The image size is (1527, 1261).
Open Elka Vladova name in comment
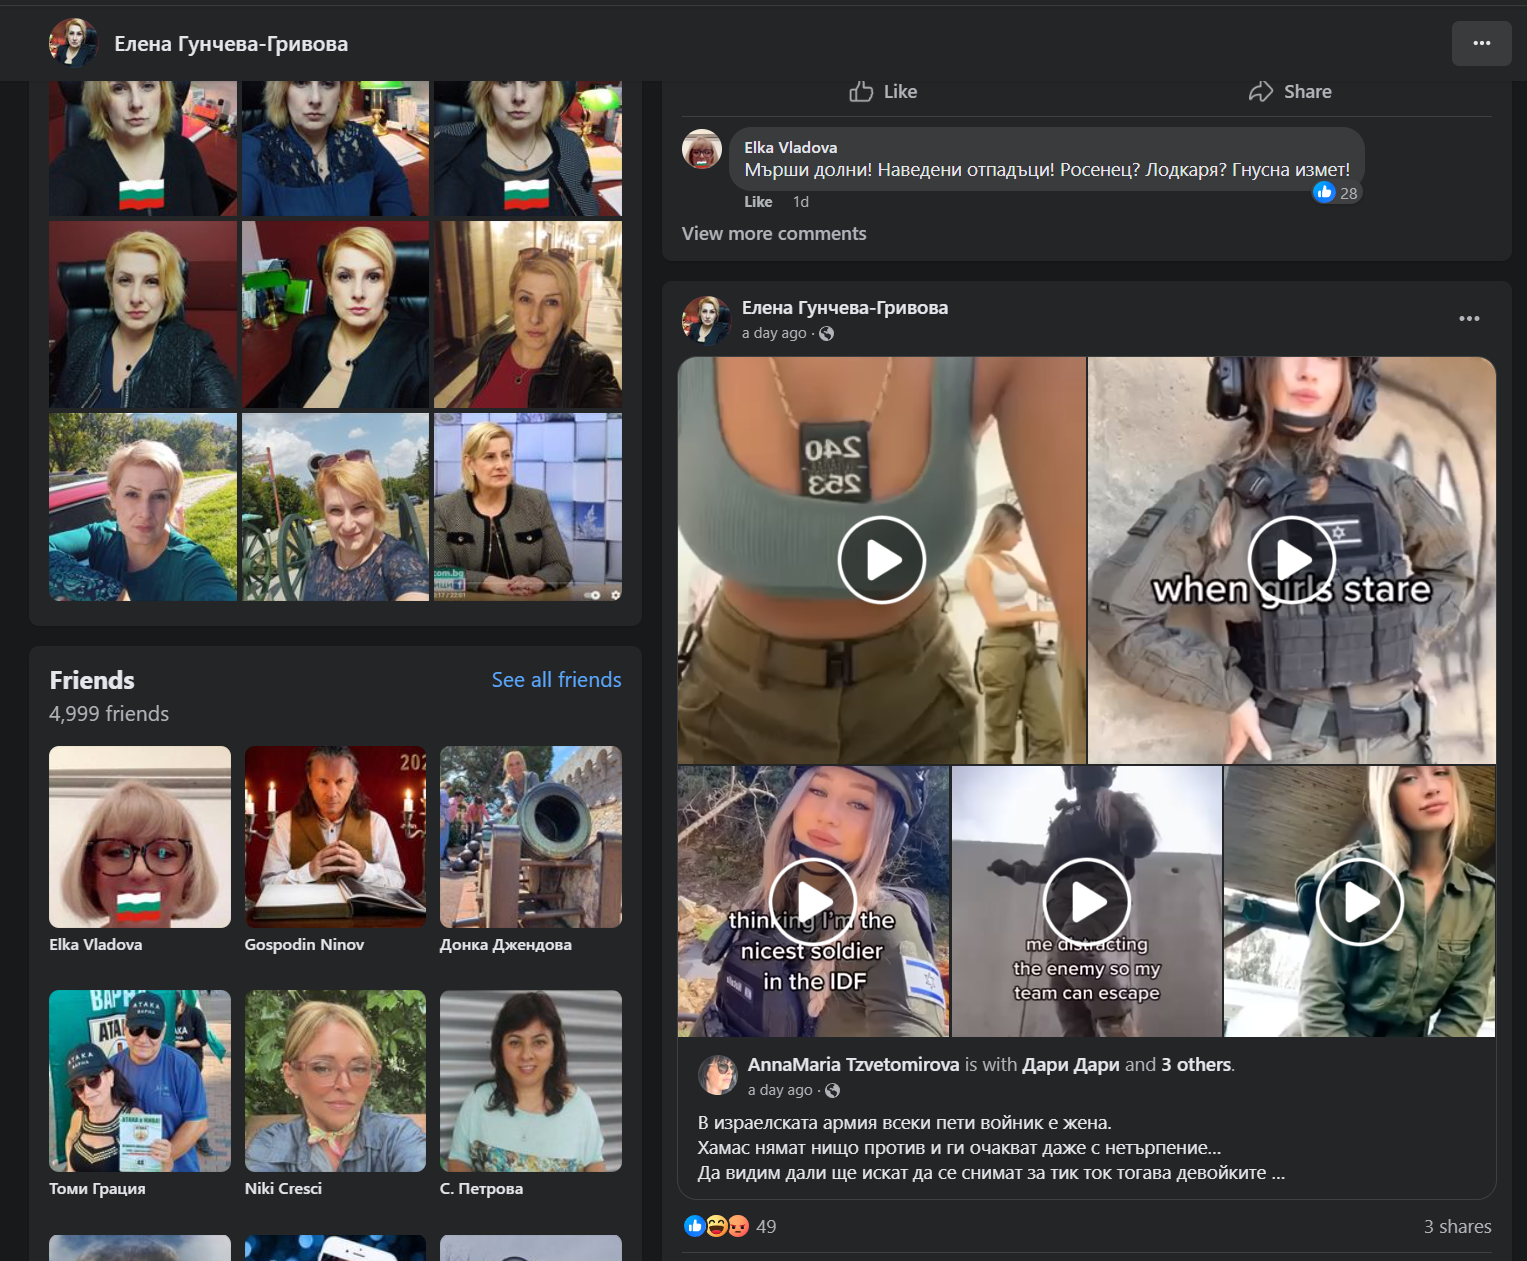tap(790, 148)
